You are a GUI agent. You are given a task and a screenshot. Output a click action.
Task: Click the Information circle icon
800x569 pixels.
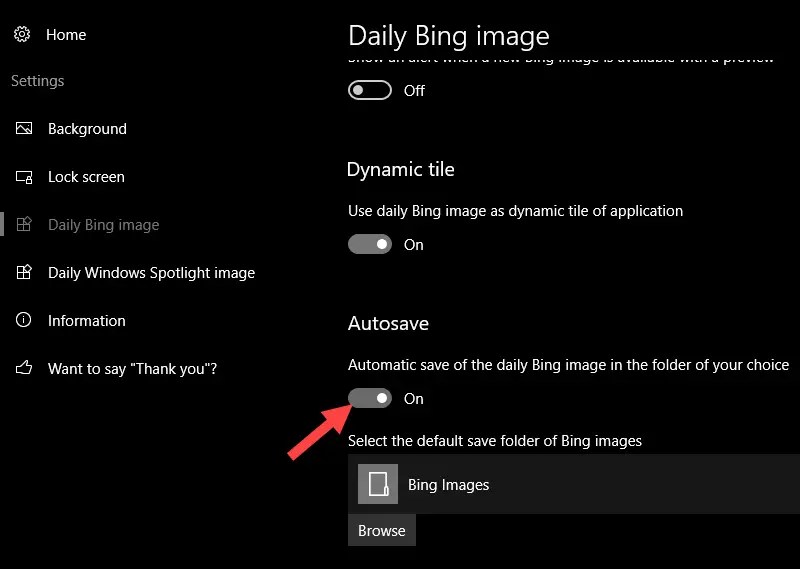23,320
